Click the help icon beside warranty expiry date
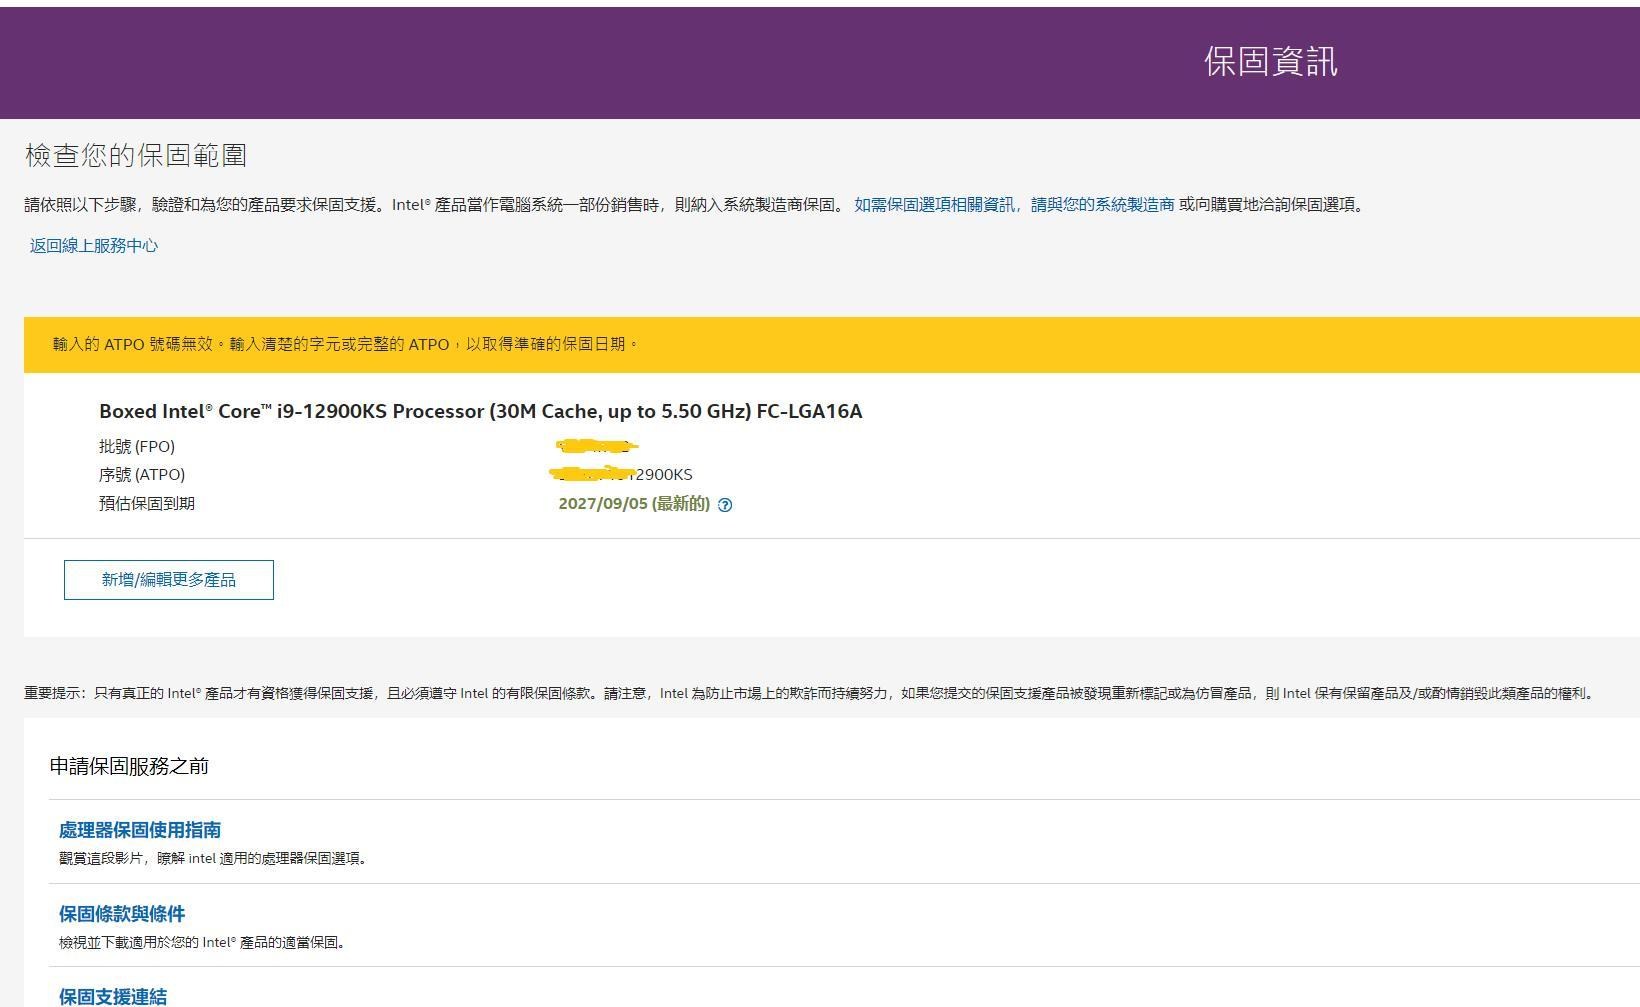The image size is (1640, 1007). tap(724, 505)
